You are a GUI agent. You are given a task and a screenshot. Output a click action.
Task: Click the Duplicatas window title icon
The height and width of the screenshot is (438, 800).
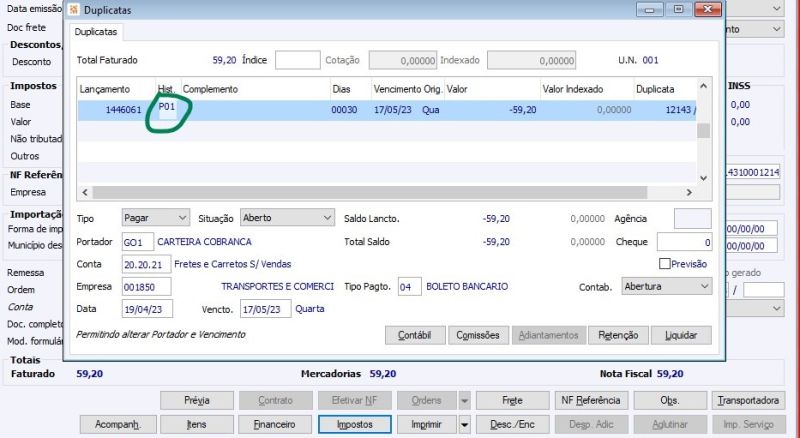(74, 10)
